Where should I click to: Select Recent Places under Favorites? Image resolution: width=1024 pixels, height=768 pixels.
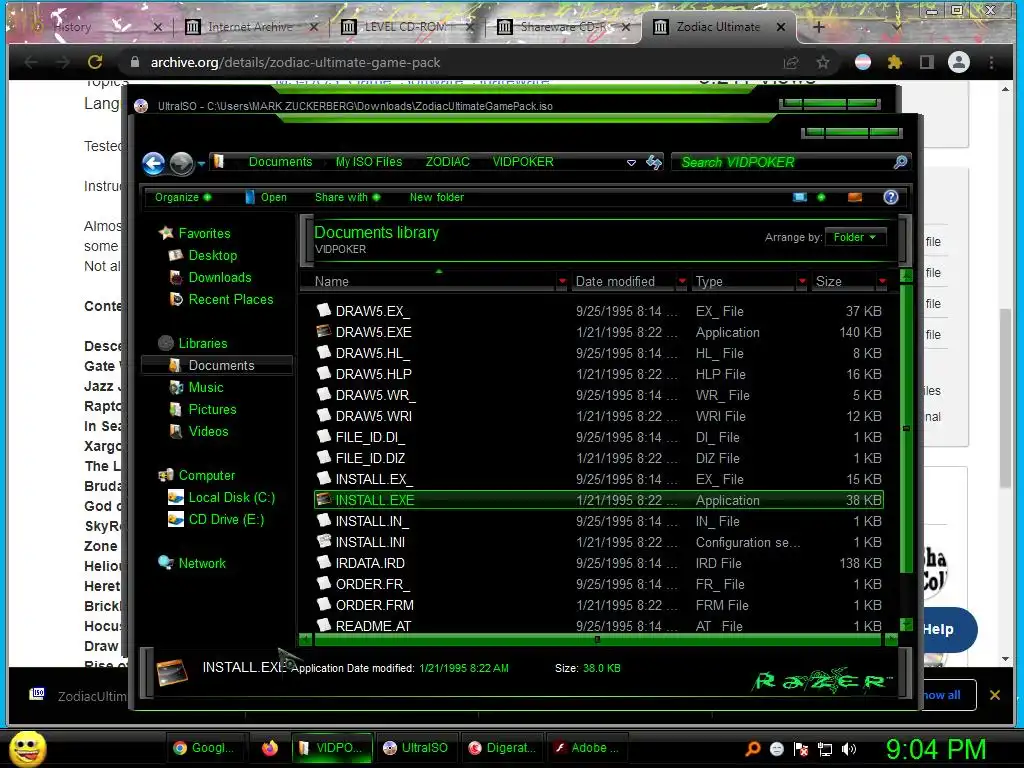point(221,299)
